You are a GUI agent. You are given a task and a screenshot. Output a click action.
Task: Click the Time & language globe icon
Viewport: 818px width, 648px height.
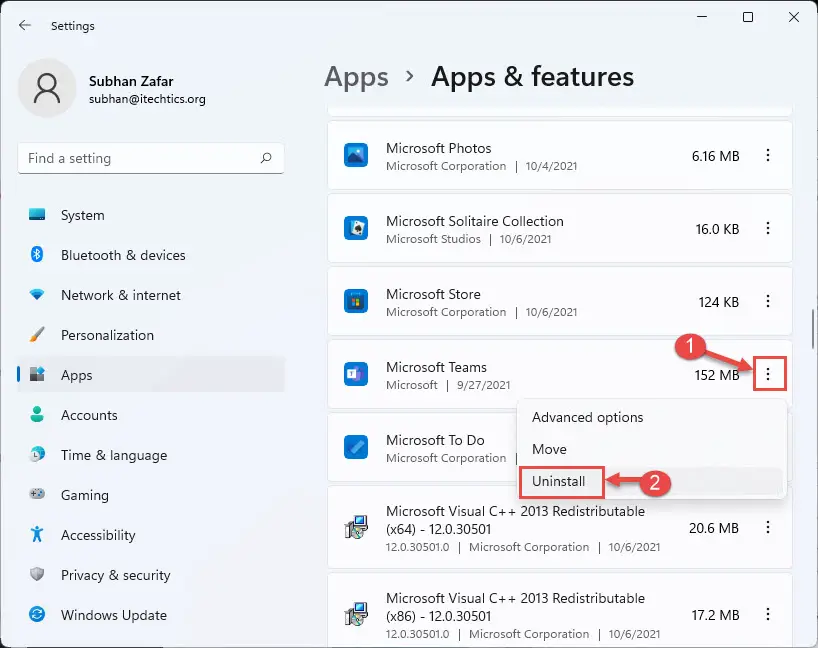click(x=37, y=454)
